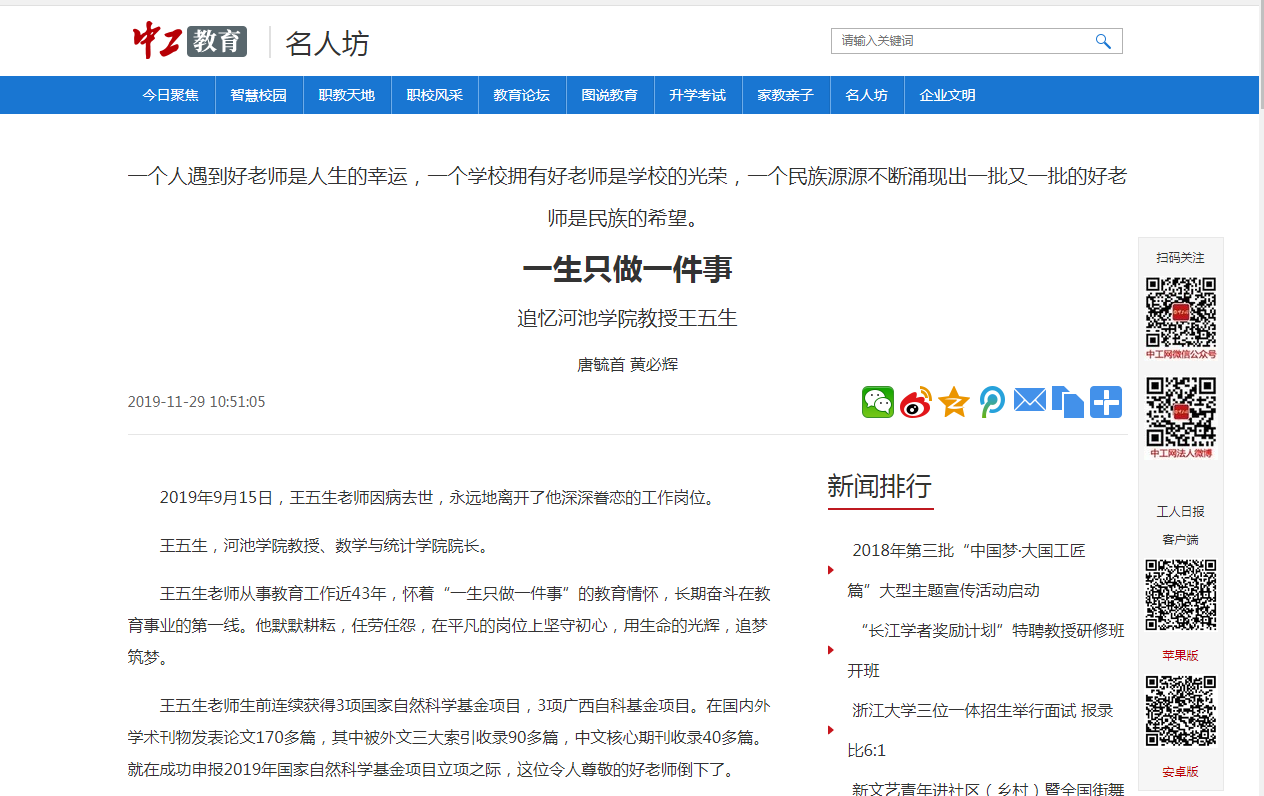This screenshot has height=796, width=1264.
Task: Share article by email envelope icon
Action: [x=1029, y=401]
